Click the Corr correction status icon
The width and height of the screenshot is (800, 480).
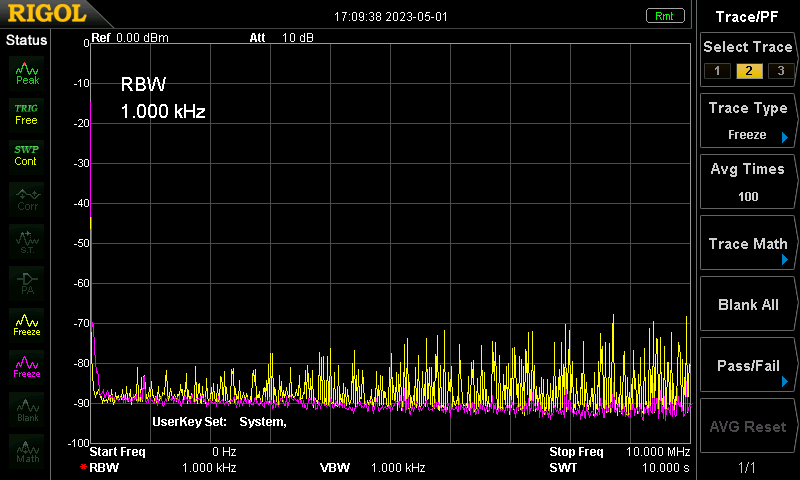click(27, 199)
